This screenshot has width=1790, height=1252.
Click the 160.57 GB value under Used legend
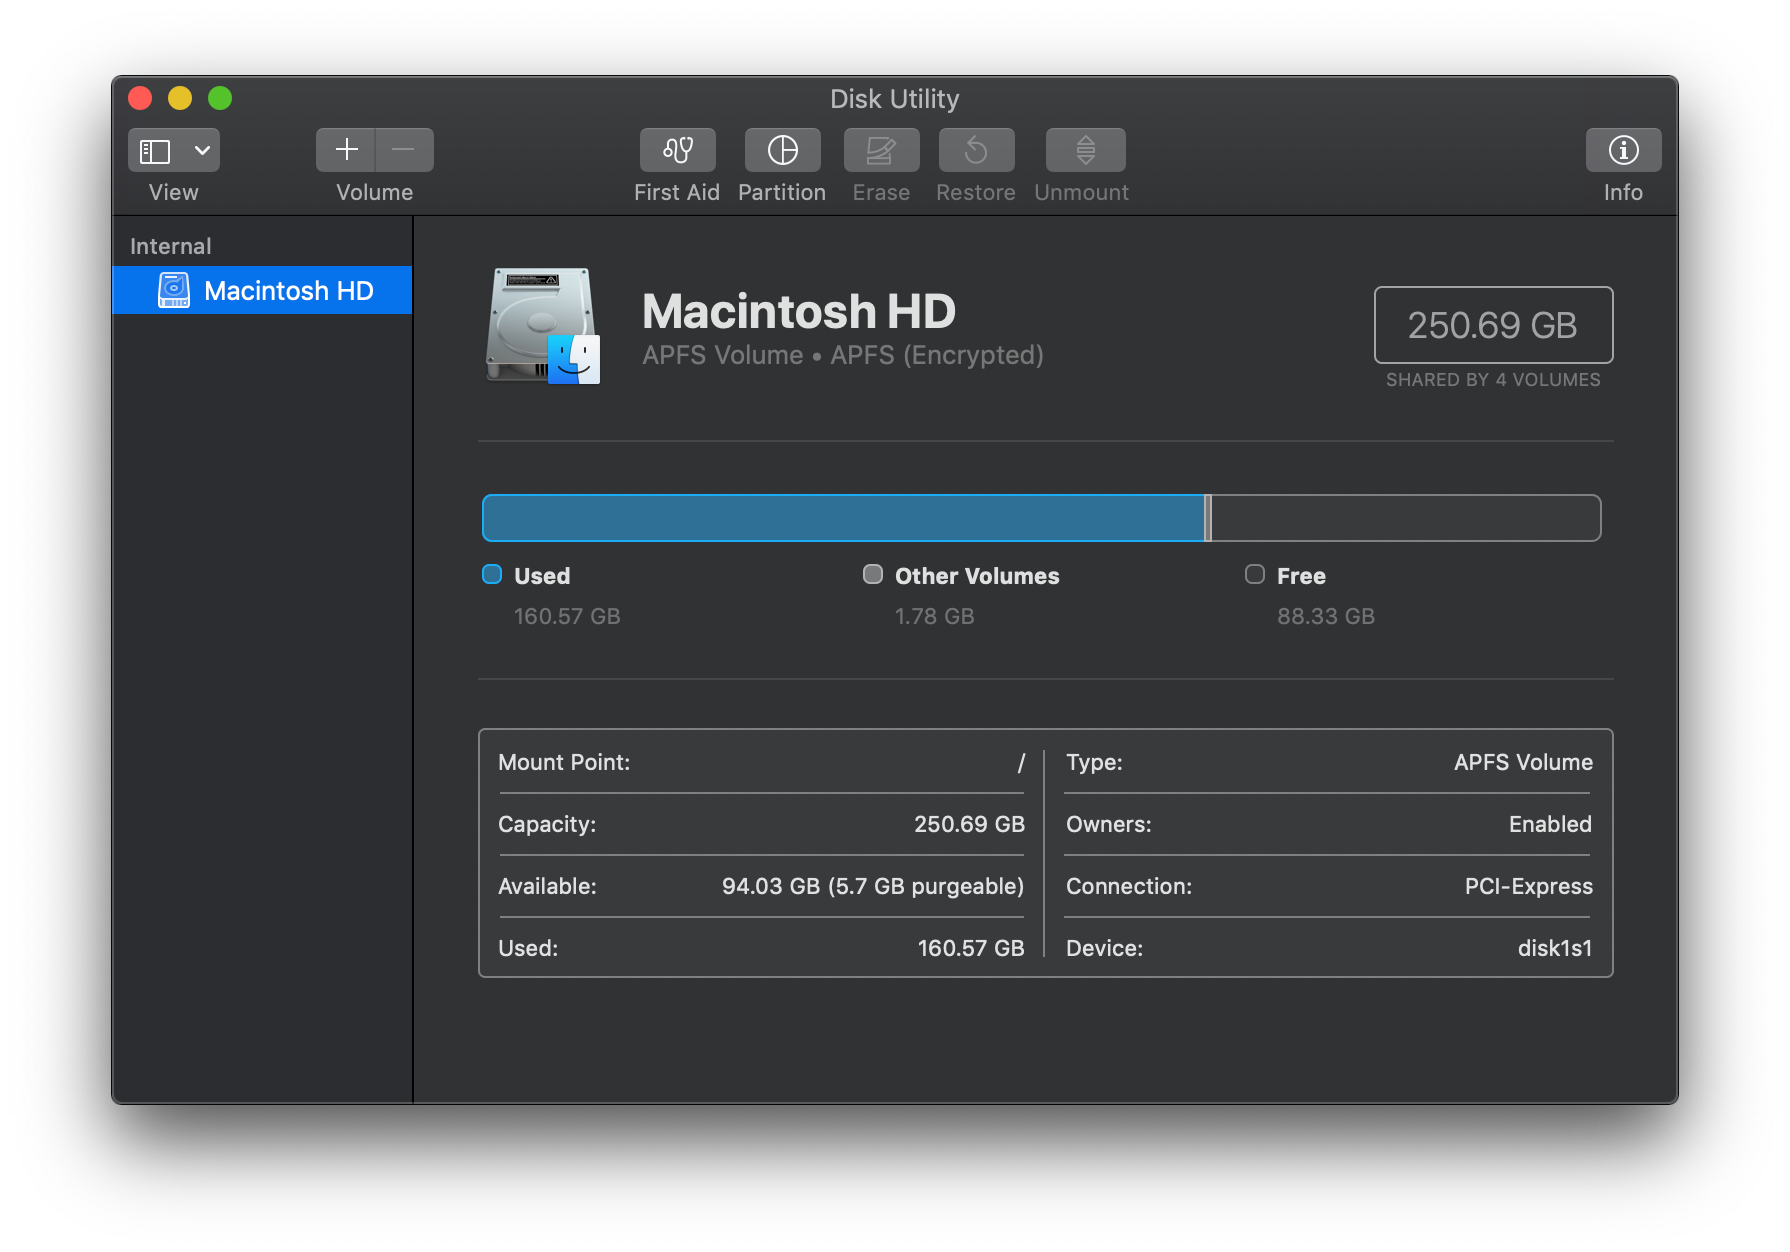pos(567,616)
